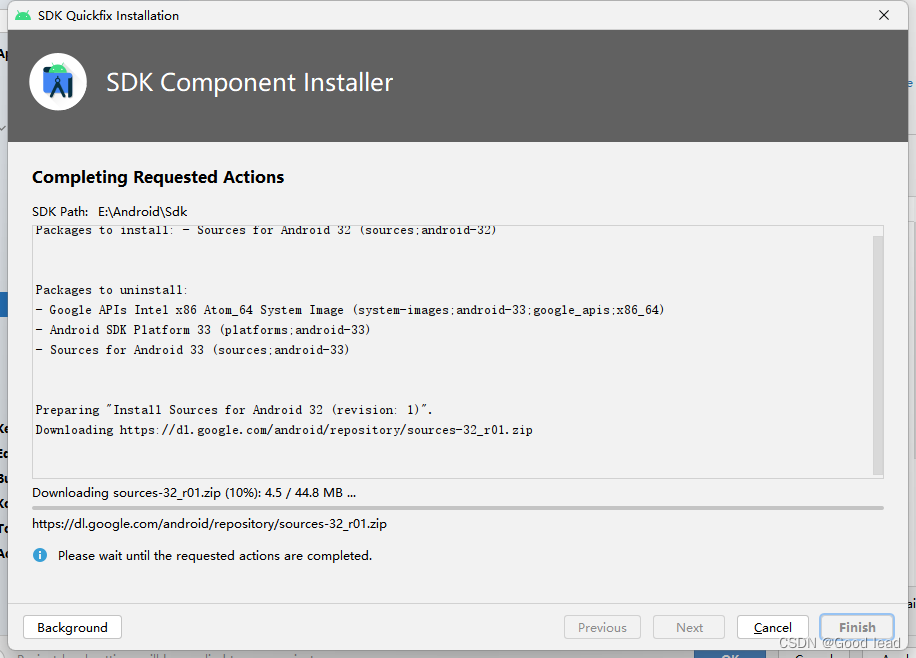Click the 'Downloading sources-32_r01.zip (10%)' status text
The width and height of the screenshot is (916, 658).
[x=194, y=493]
